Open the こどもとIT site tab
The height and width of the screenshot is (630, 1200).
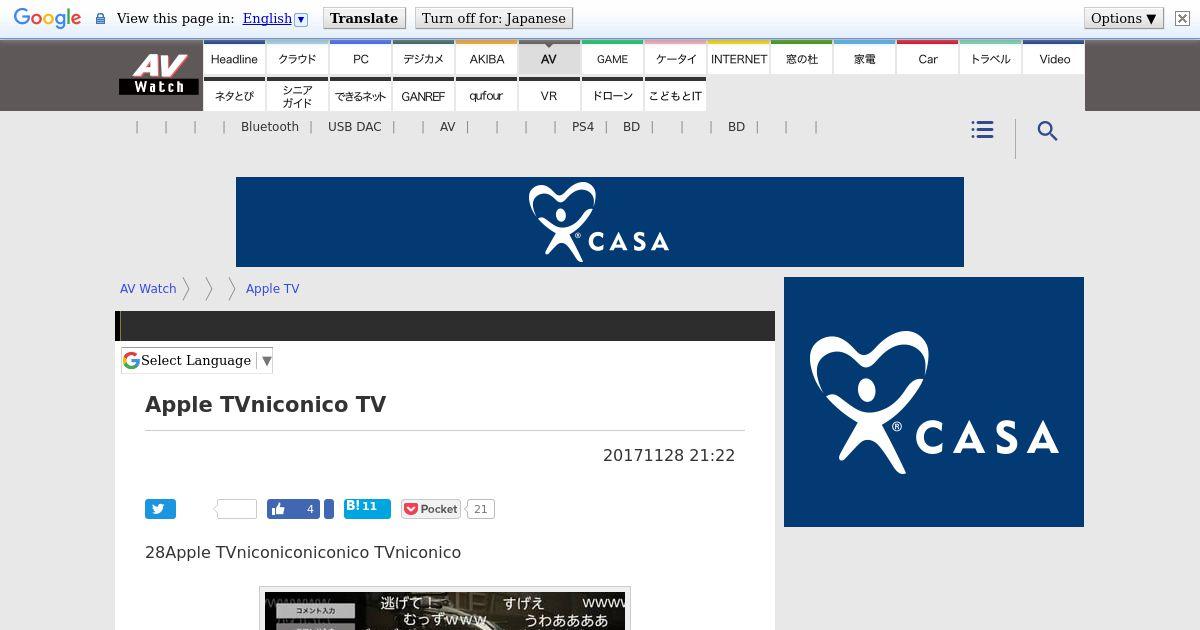pos(676,95)
